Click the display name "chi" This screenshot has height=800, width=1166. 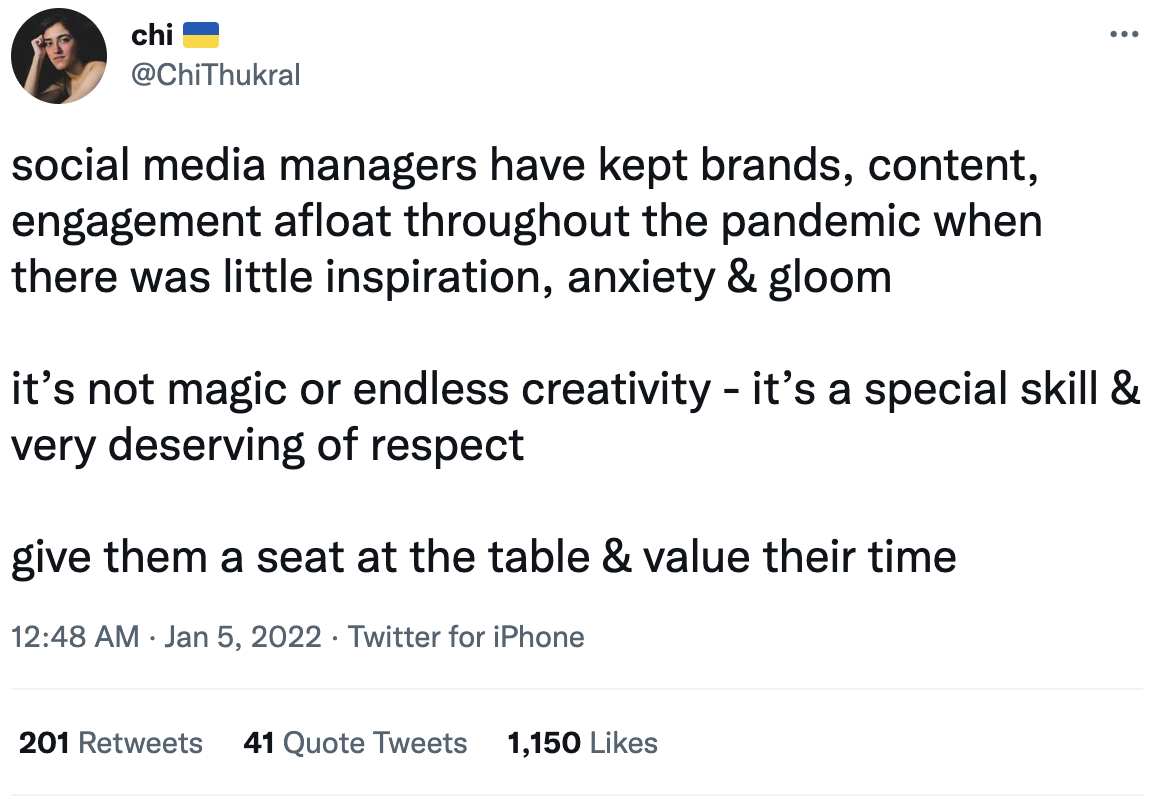tap(152, 36)
